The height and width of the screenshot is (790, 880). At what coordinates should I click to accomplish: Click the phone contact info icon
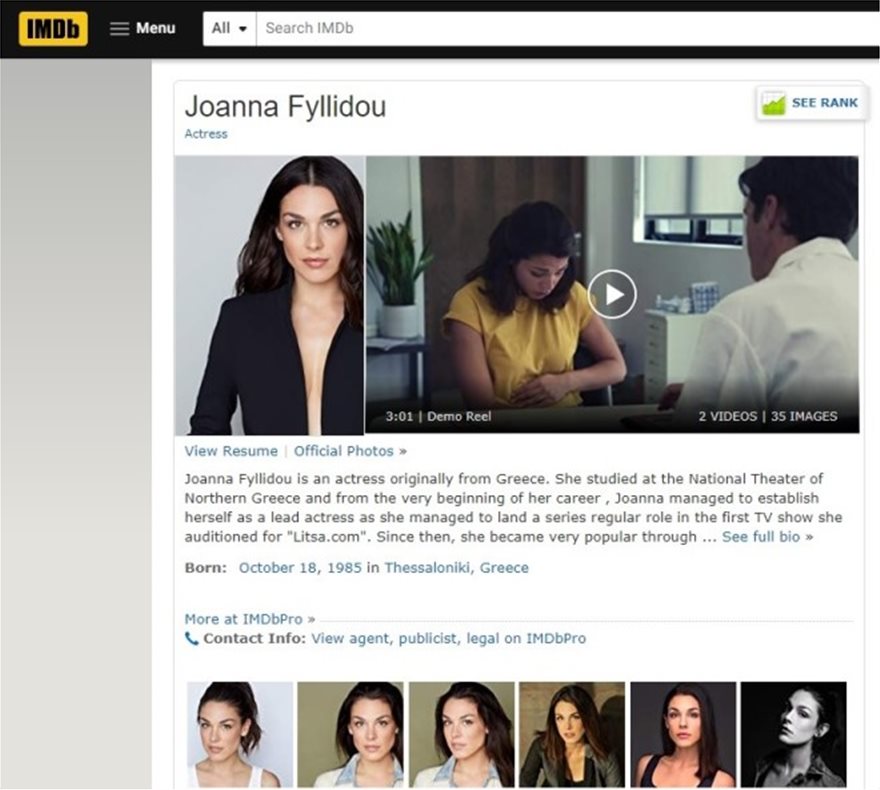point(191,639)
